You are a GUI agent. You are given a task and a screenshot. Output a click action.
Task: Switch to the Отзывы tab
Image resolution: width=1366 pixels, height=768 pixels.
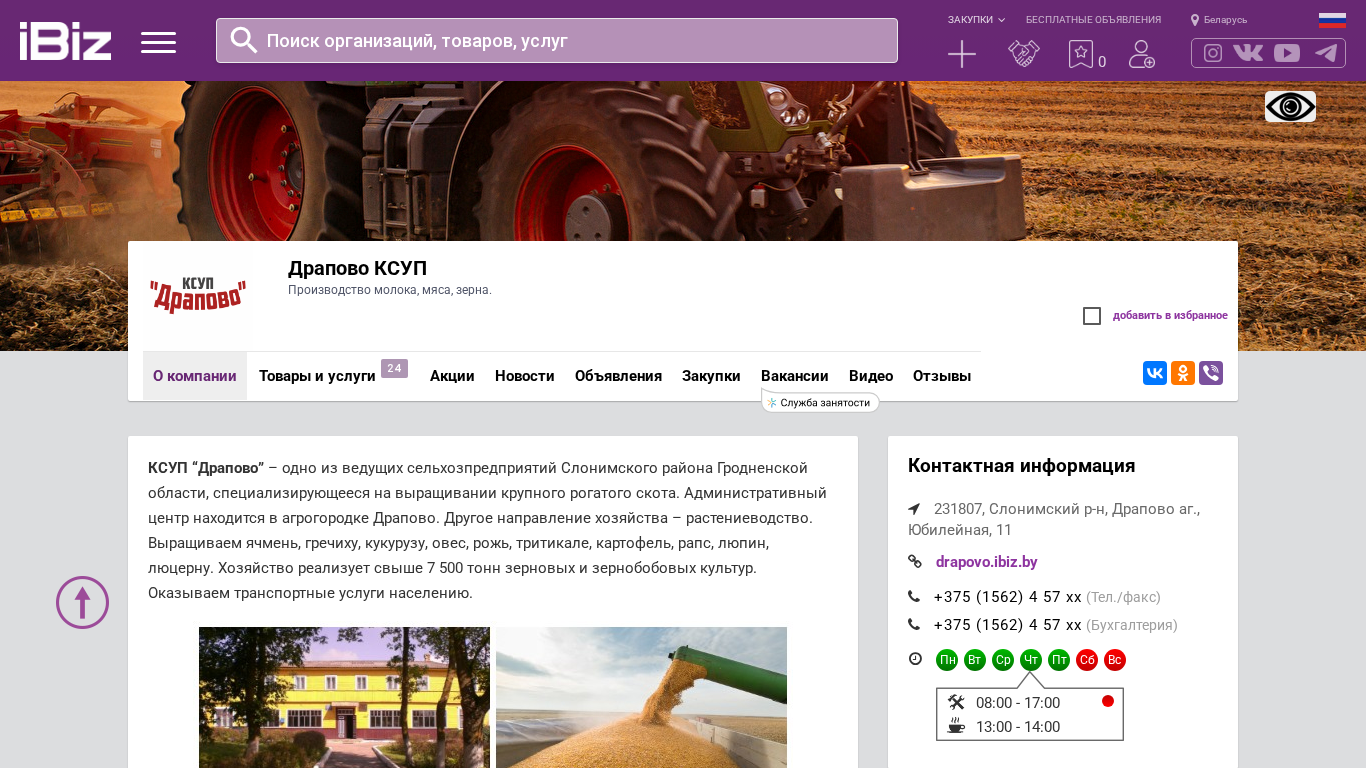(x=942, y=376)
